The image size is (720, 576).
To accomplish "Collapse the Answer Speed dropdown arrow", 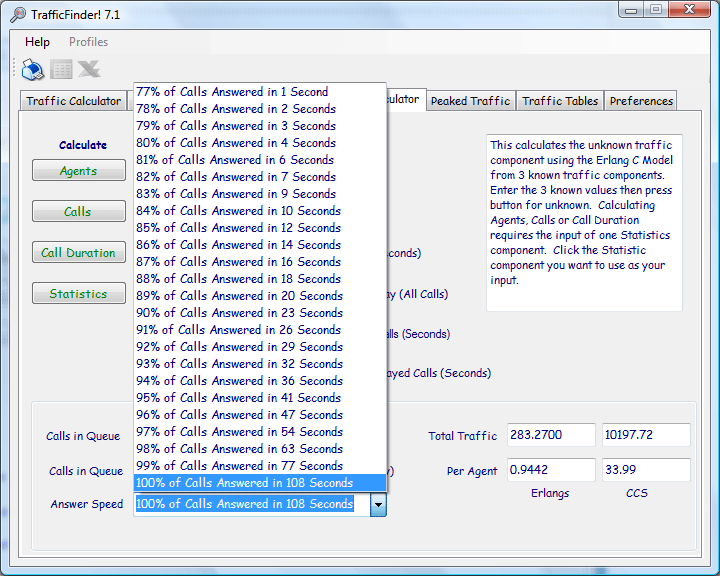I will tap(378, 504).
